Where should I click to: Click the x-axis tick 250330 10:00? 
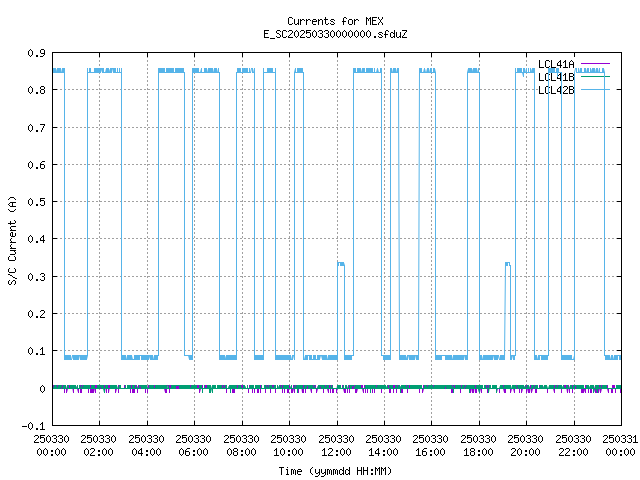[289, 446]
